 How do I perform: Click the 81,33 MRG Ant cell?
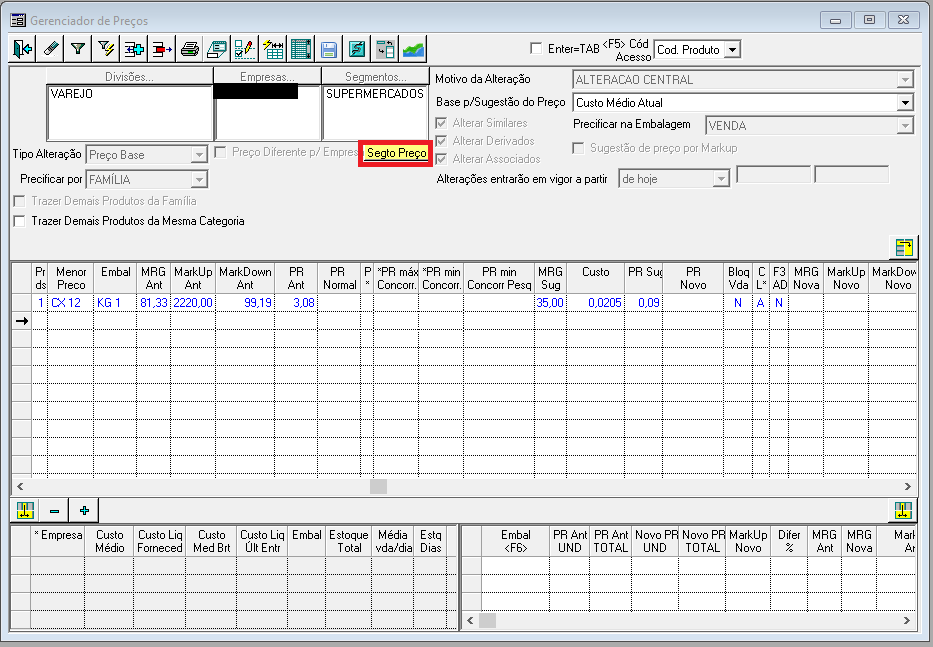[154, 302]
